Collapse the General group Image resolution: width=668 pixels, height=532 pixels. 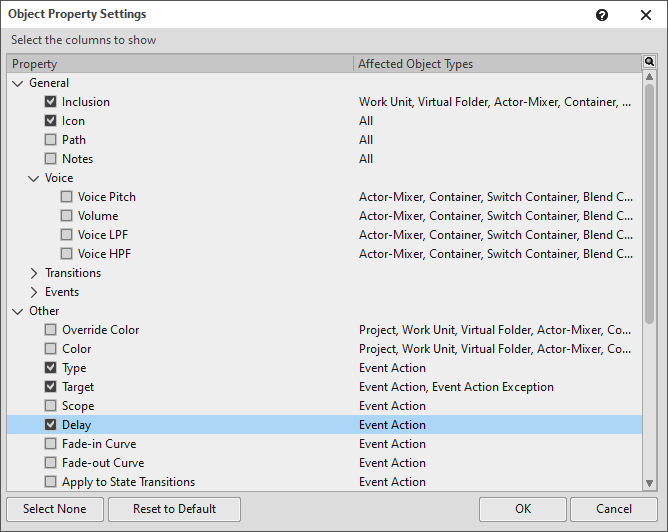point(18,83)
